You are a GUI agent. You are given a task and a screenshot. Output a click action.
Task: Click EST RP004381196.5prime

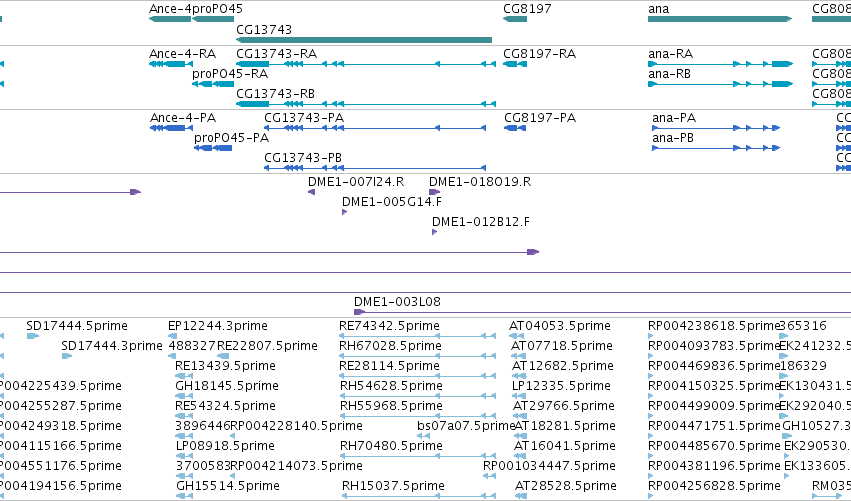pyautogui.click(x=651, y=476)
